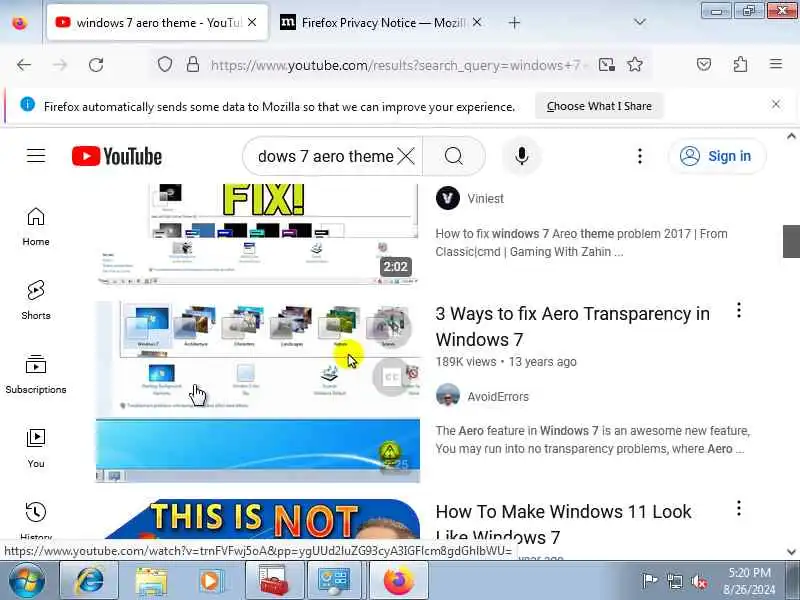Click the muted volume tray icon

(x=699, y=581)
